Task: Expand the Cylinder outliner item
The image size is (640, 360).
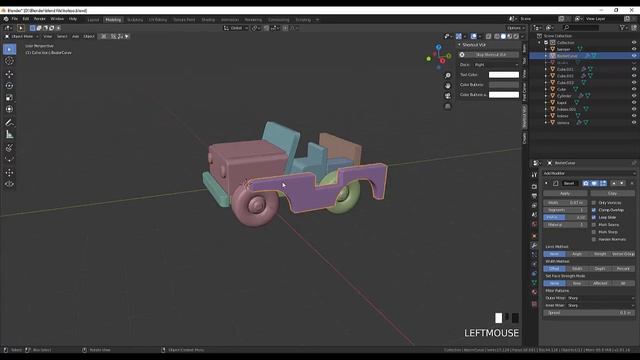Action: [x=546, y=96]
